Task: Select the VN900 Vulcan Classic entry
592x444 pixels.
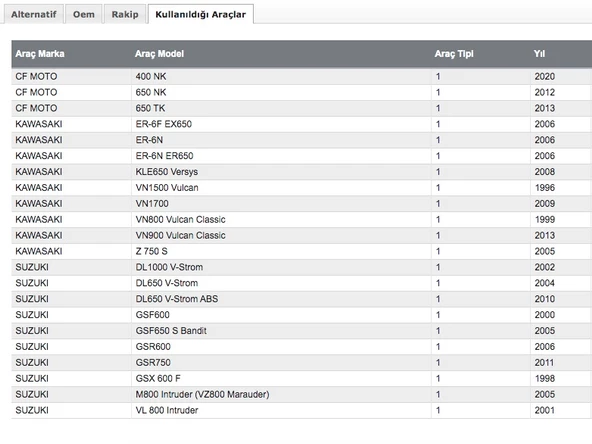Action: pyautogui.click(x=180, y=235)
